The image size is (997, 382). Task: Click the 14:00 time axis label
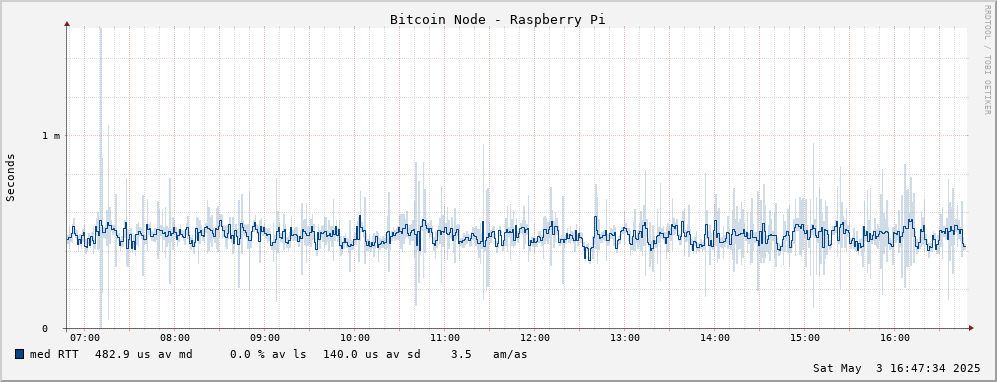pos(715,338)
